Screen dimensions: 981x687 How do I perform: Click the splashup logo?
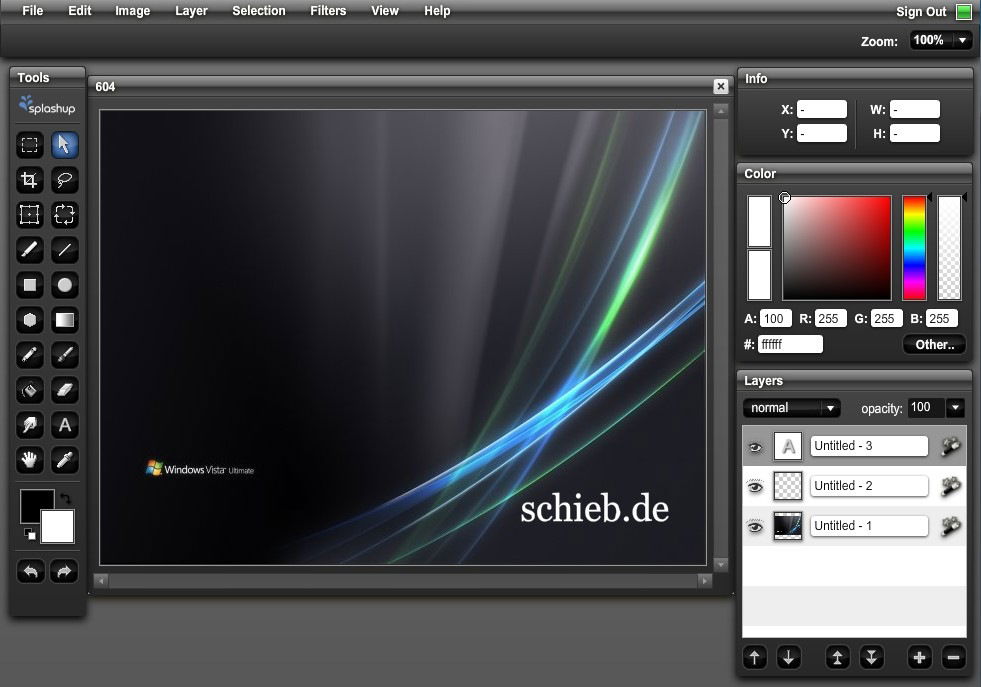[x=48, y=105]
